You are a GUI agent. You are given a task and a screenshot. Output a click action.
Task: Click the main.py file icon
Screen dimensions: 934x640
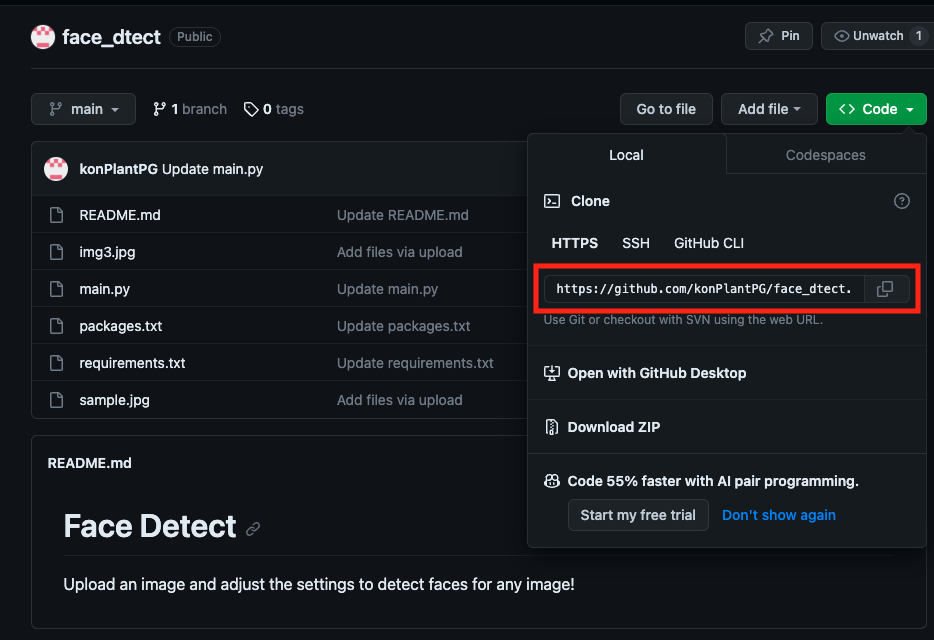coord(57,289)
